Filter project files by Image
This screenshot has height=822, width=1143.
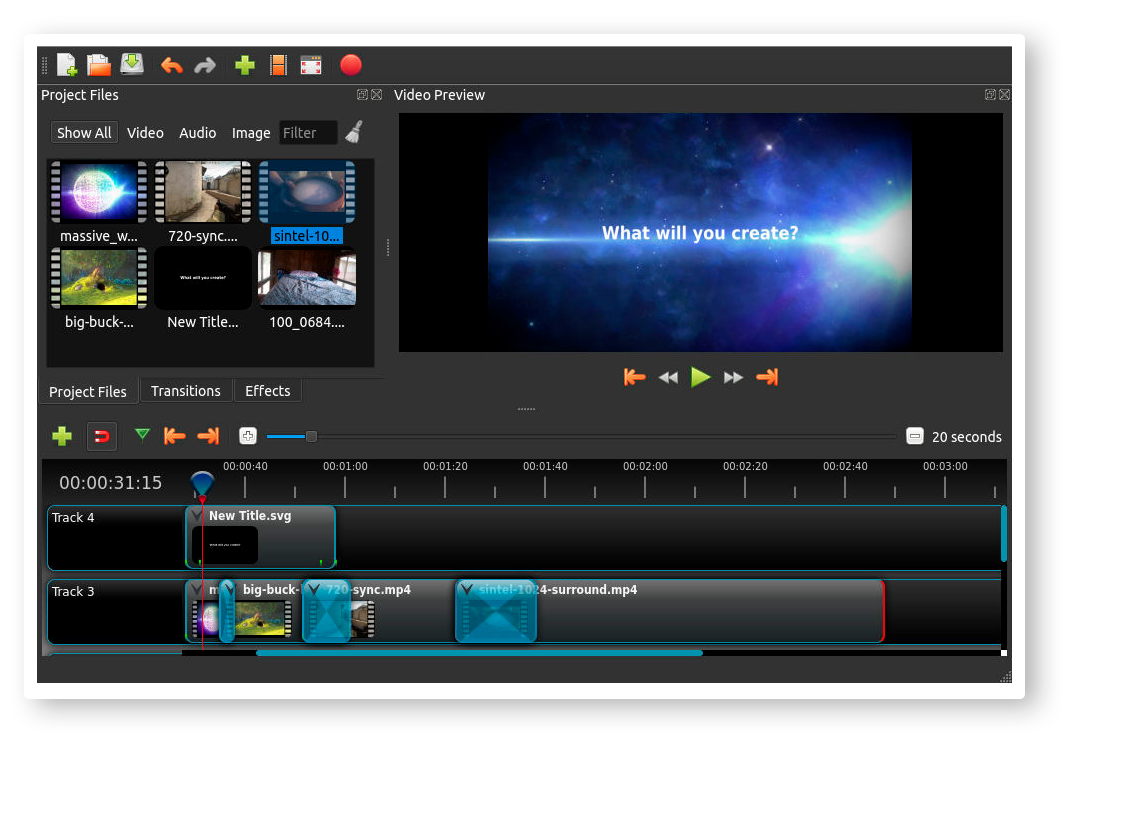click(251, 133)
